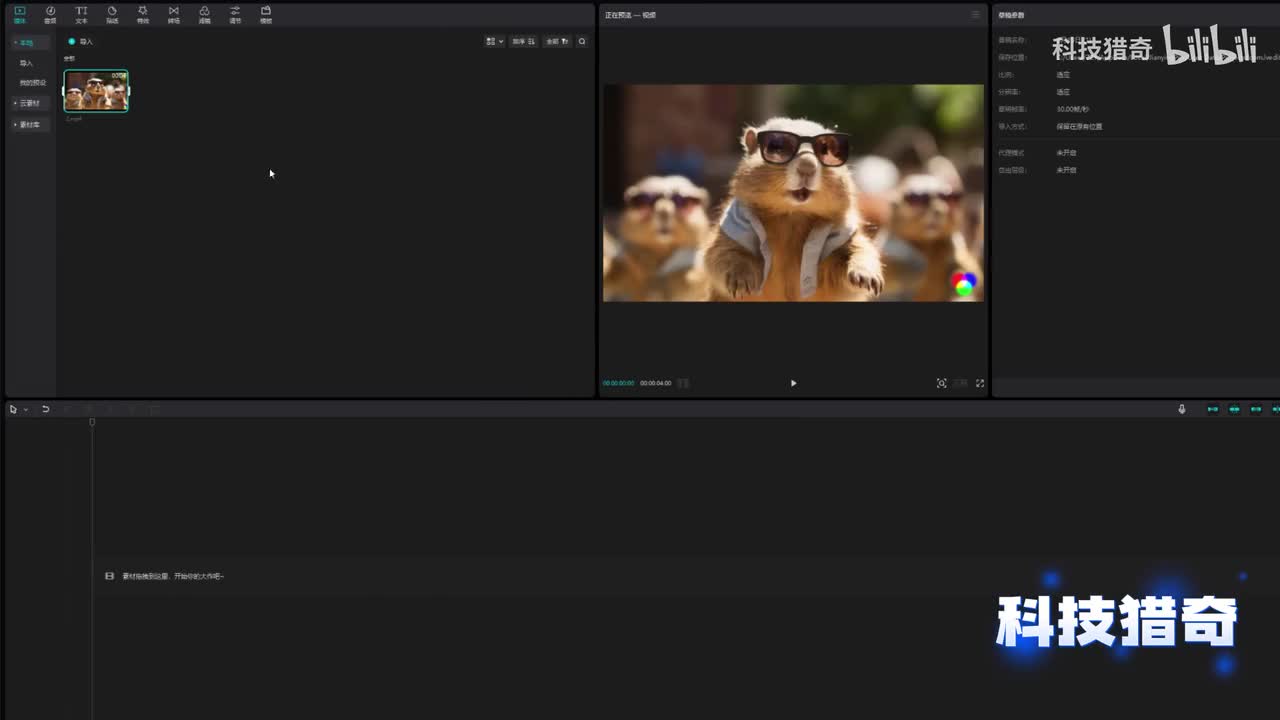Toggle main track magnet on timeline
This screenshot has width=1280, height=720.
coord(1212,409)
